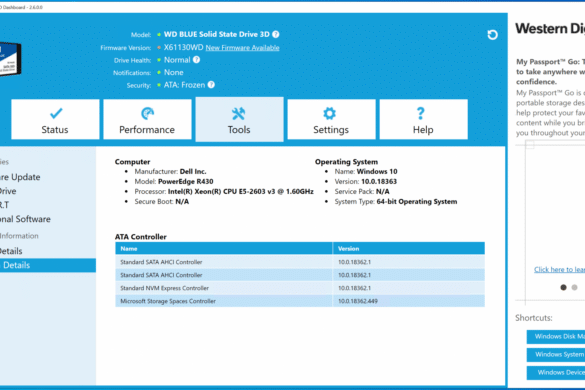
Task: Click the OS version 10.0.18363 value
Action: tap(379, 181)
